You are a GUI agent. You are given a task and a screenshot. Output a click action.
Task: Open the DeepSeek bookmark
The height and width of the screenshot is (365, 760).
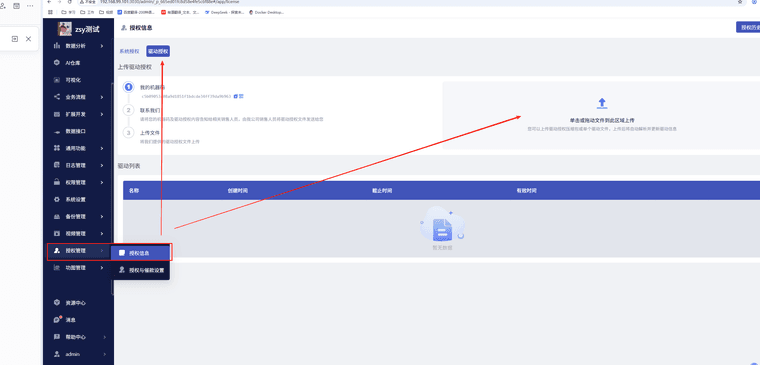[223, 12]
